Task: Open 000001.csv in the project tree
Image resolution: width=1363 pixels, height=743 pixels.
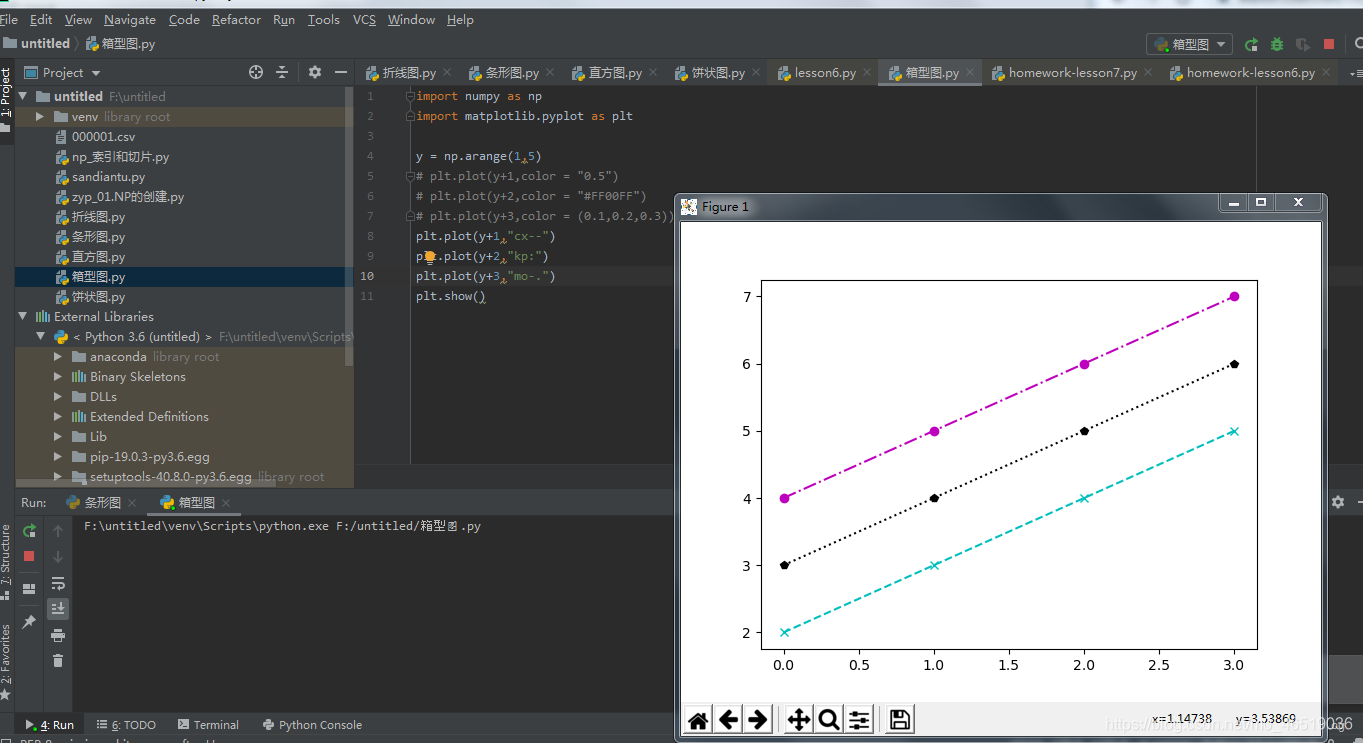Action: click(103, 137)
